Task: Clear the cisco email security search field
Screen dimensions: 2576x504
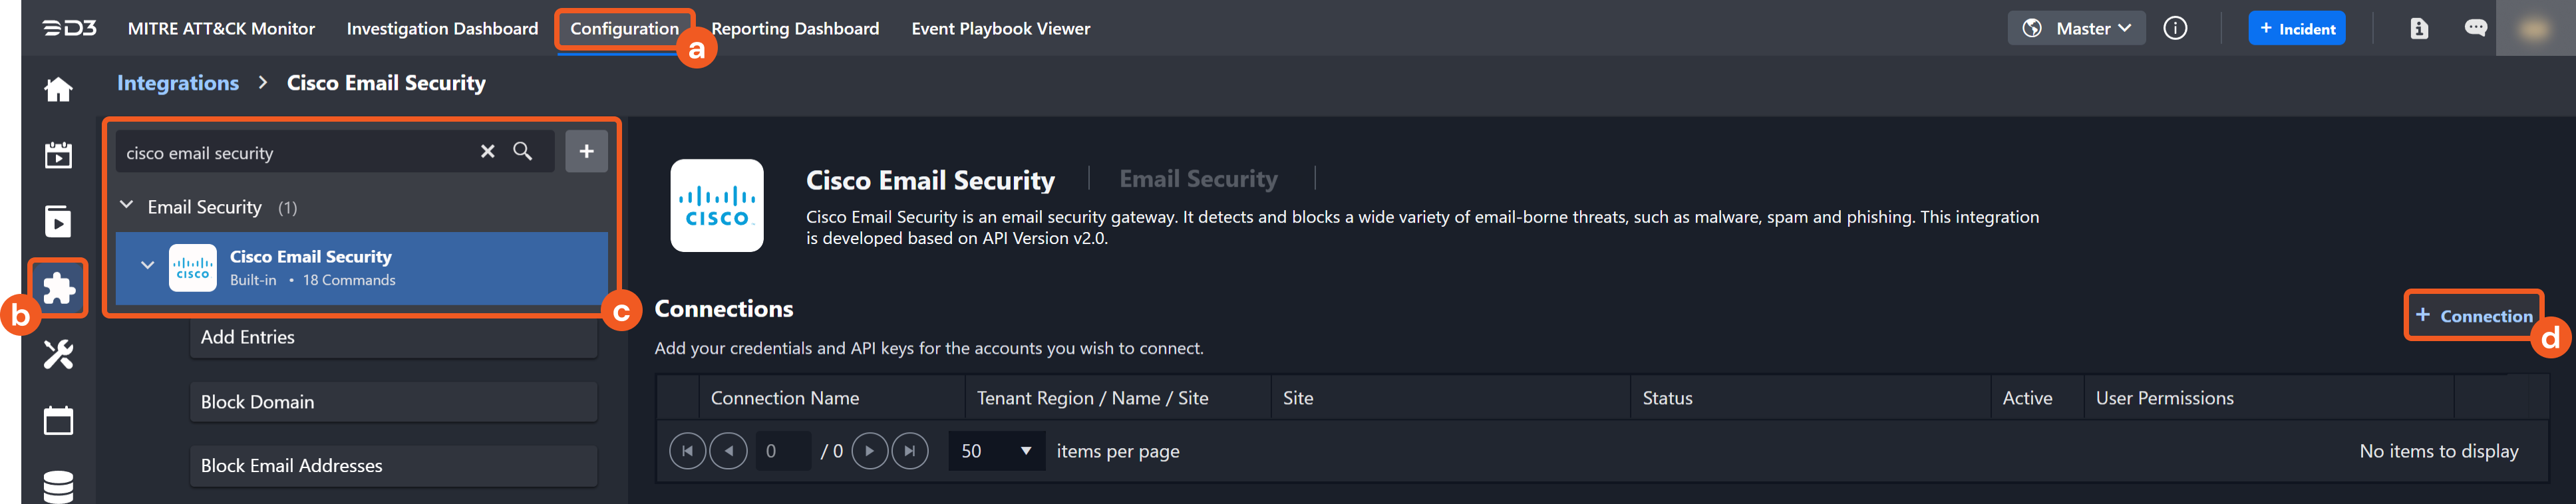Action: pyautogui.click(x=488, y=151)
